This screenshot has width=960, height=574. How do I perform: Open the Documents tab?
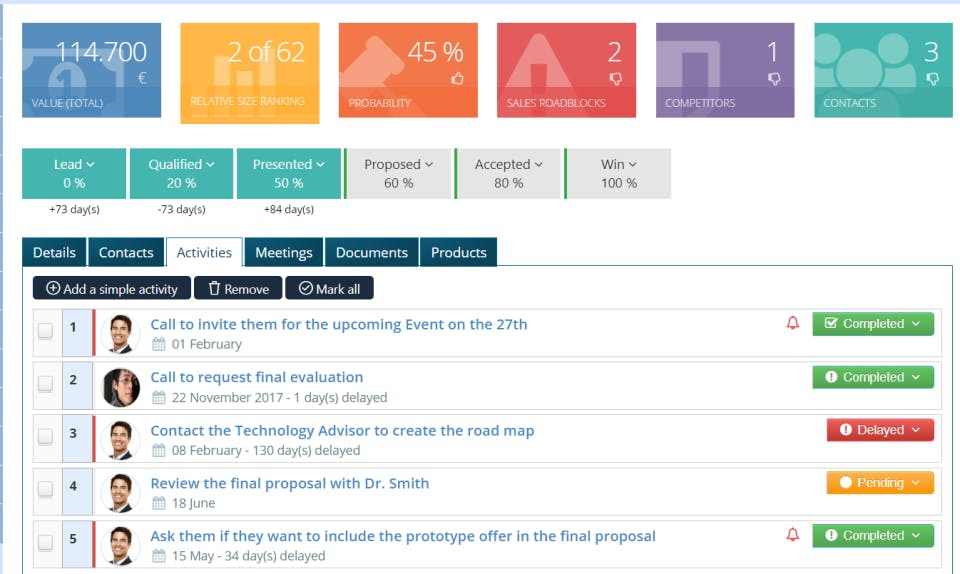pyautogui.click(x=371, y=253)
